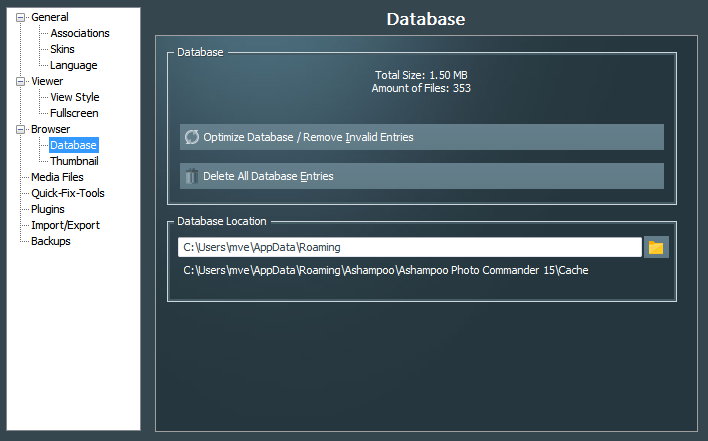Select Skins in the settings tree
Viewport: 708px width, 441px height.
pos(62,49)
